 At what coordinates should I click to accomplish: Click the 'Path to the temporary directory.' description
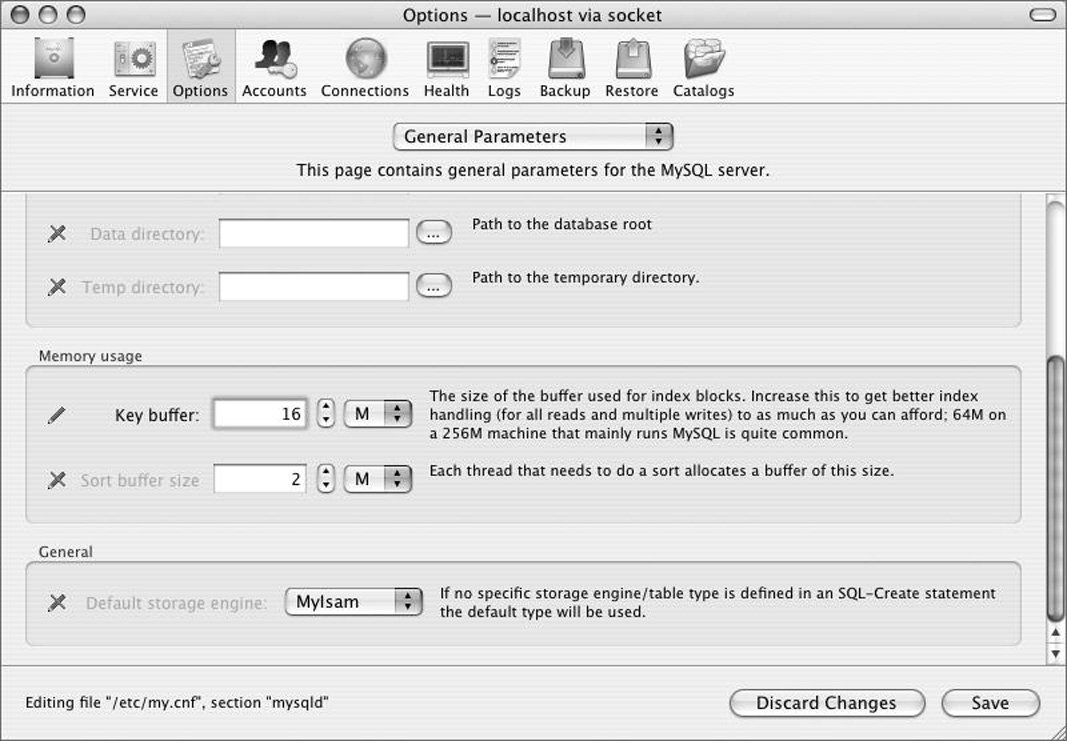pos(586,278)
